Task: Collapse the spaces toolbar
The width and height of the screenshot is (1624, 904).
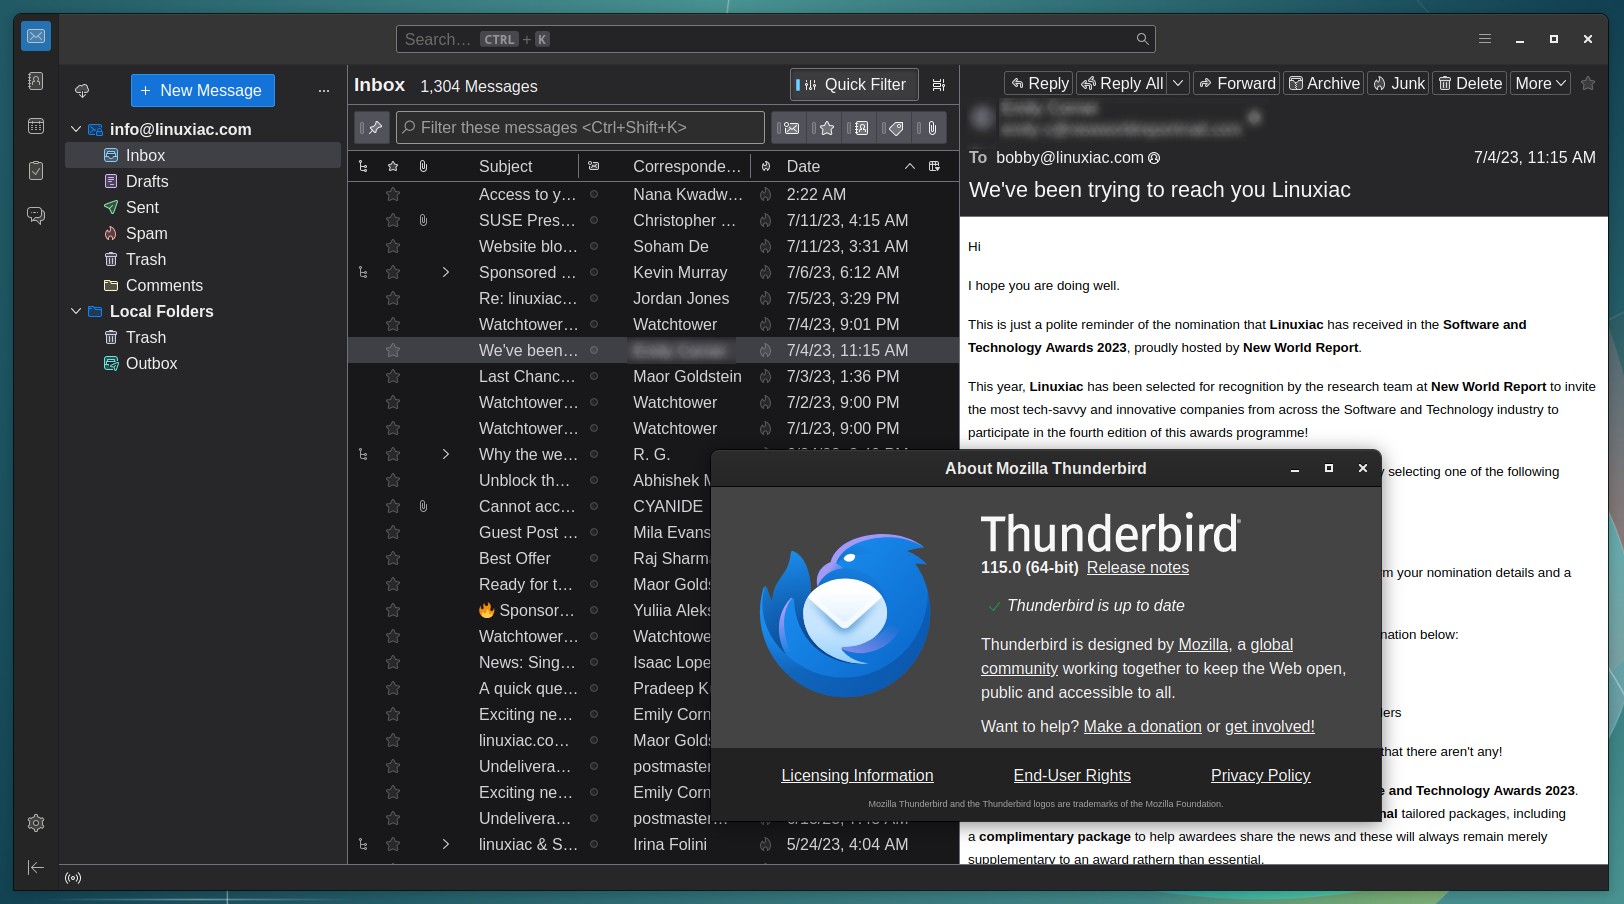Action: tap(36, 867)
